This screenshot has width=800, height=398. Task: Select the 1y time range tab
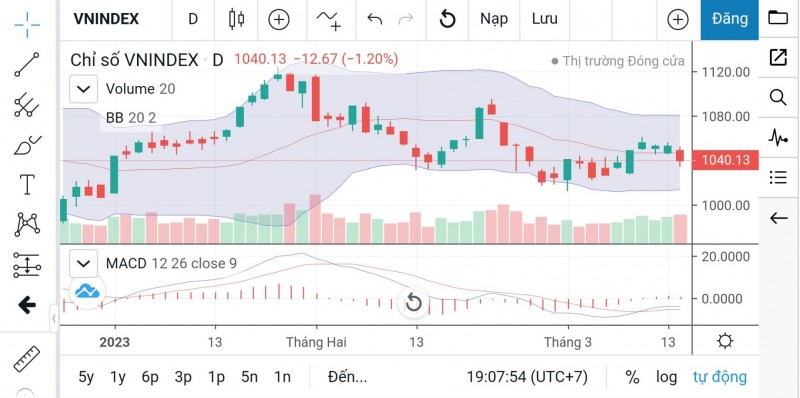[118, 377]
